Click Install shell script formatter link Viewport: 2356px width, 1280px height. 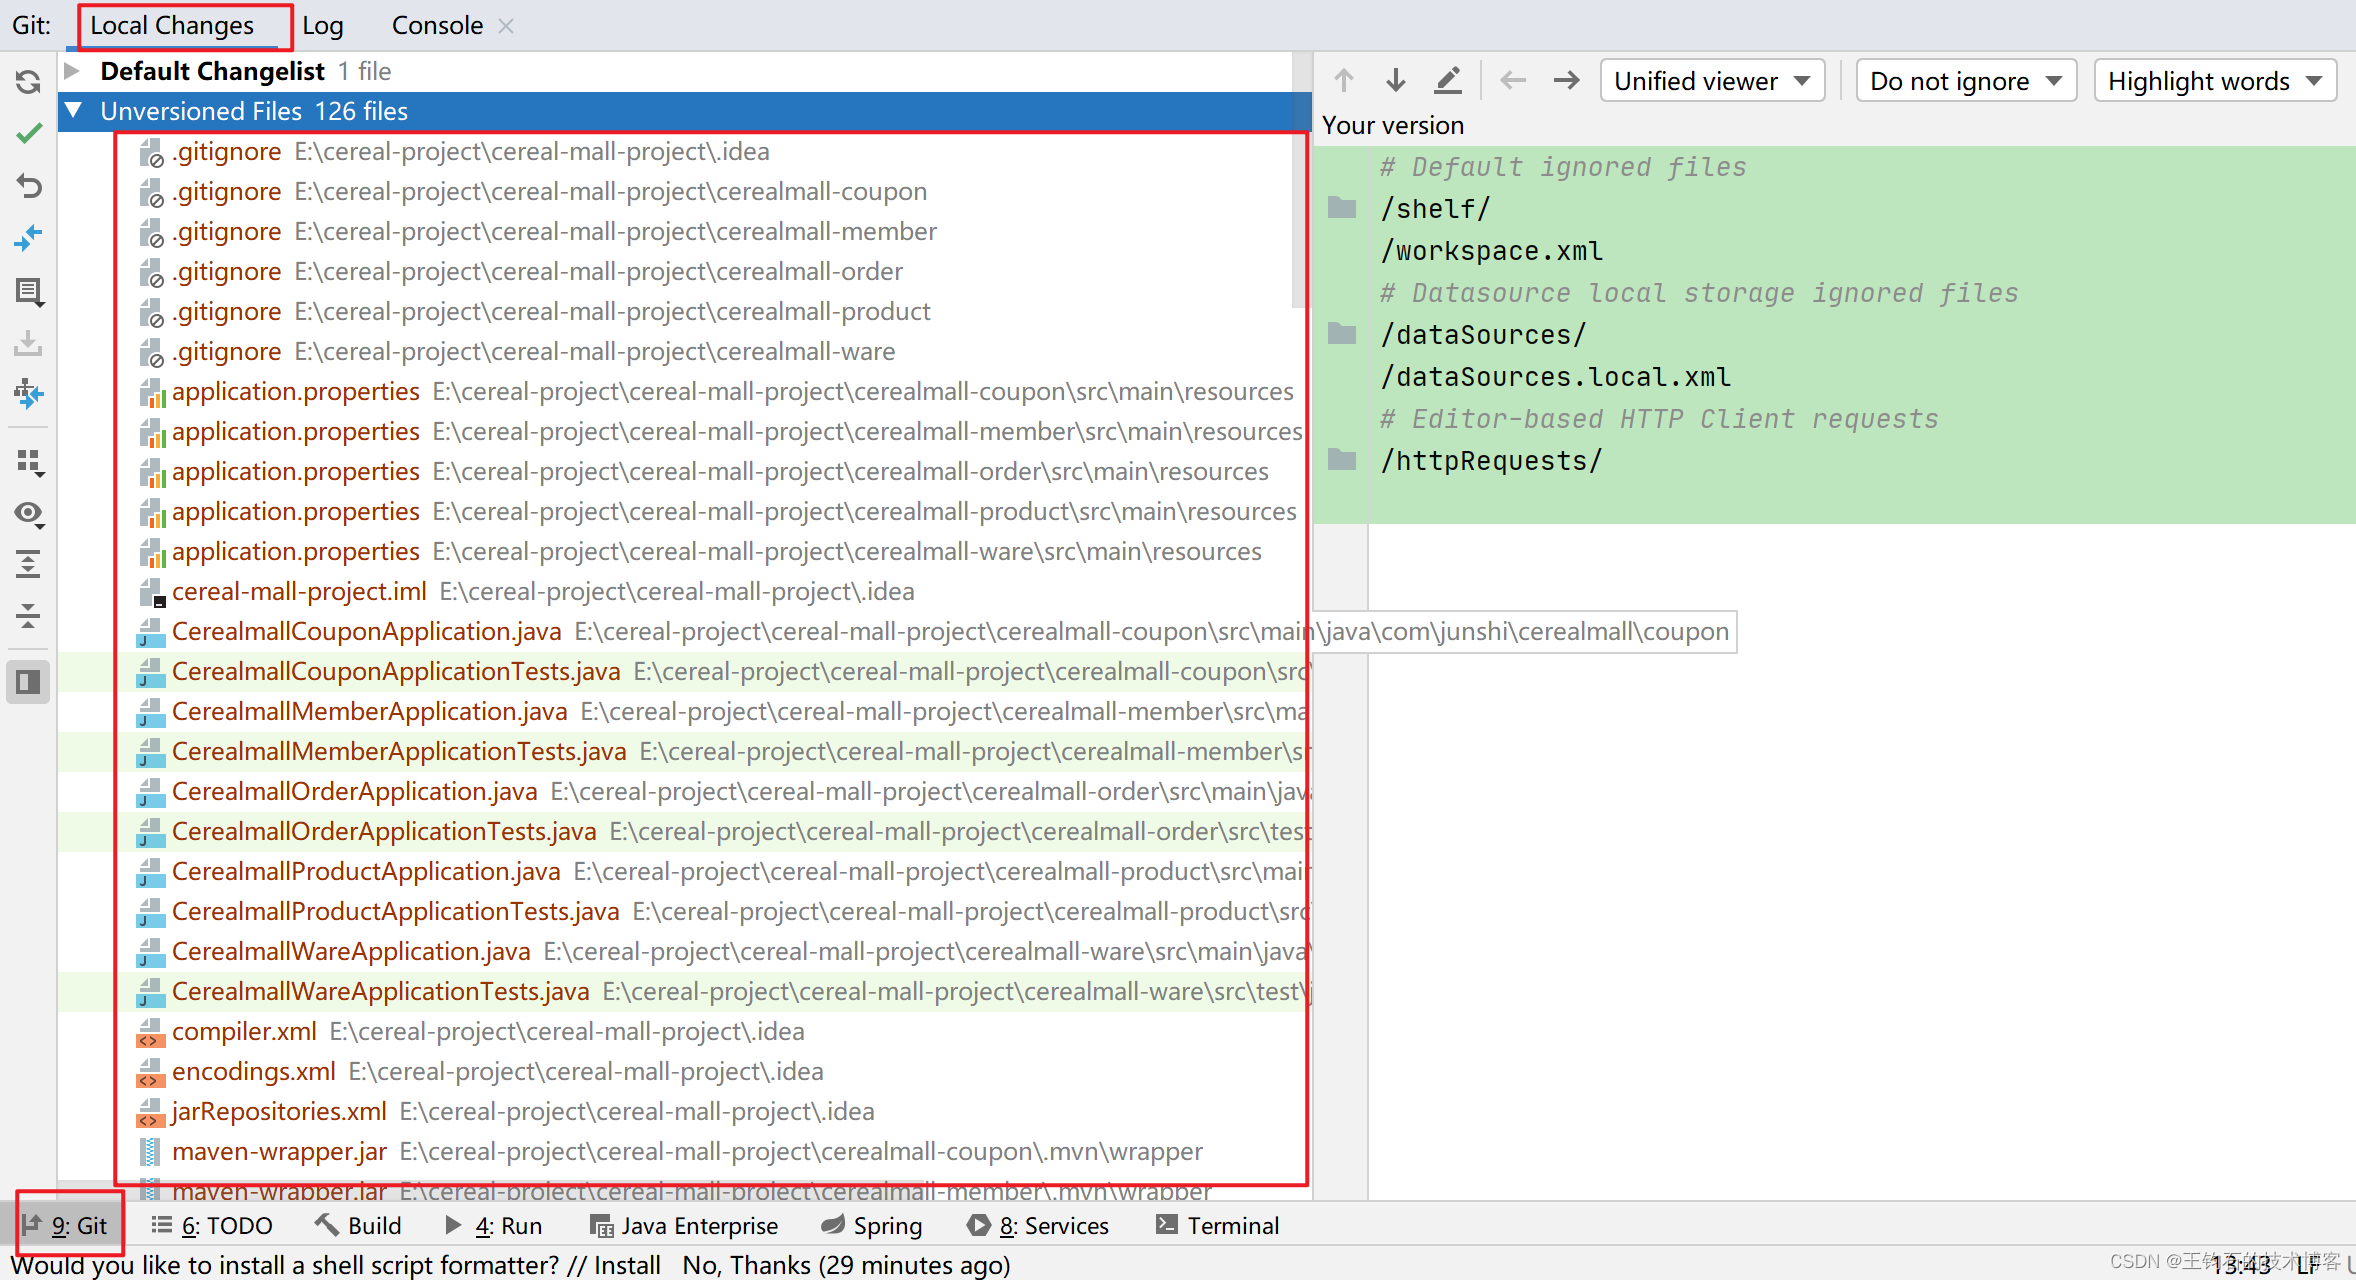click(x=627, y=1265)
